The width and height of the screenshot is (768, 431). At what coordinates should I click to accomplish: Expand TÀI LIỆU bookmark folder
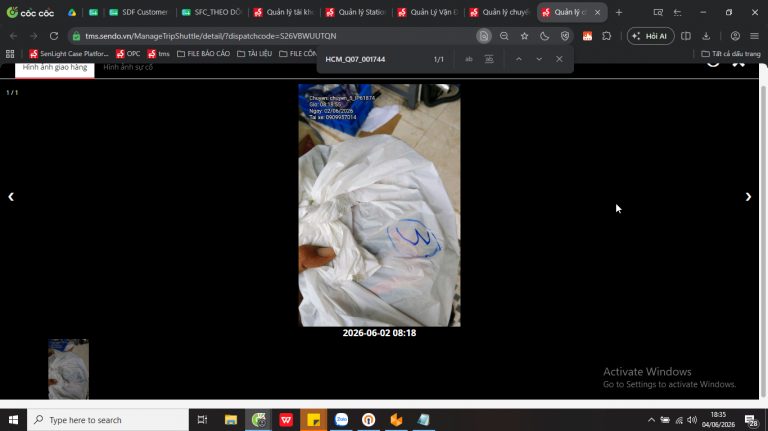point(254,54)
